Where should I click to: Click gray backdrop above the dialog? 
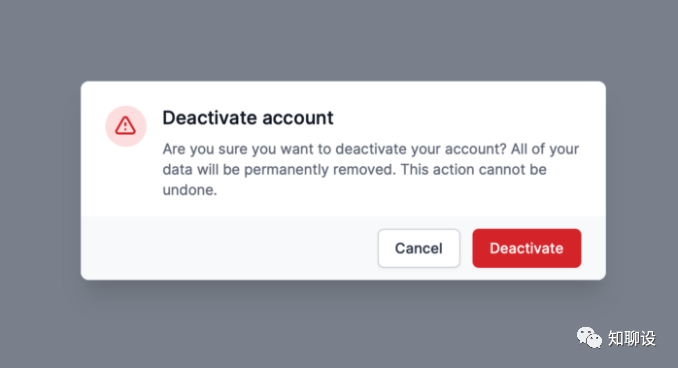click(x=339, y=40)
